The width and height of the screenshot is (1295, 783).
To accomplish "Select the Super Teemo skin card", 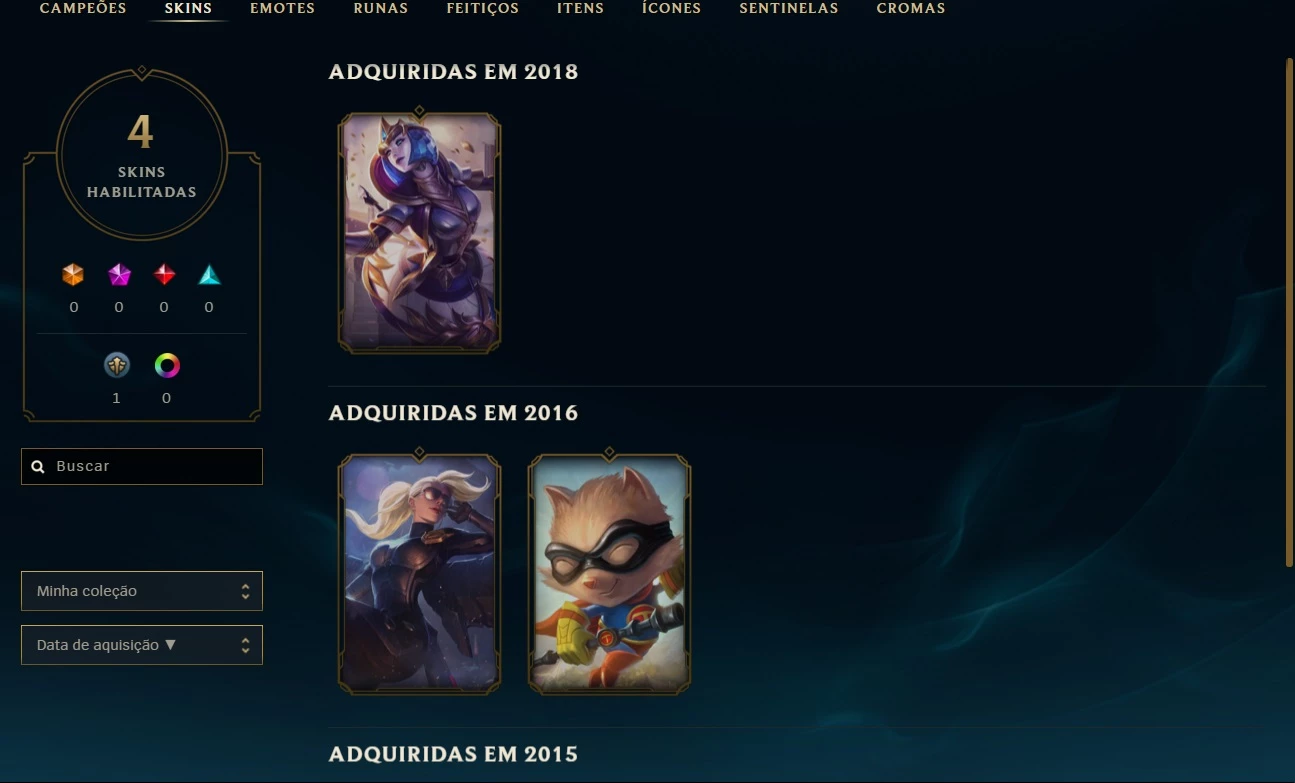I will point(609,573).
